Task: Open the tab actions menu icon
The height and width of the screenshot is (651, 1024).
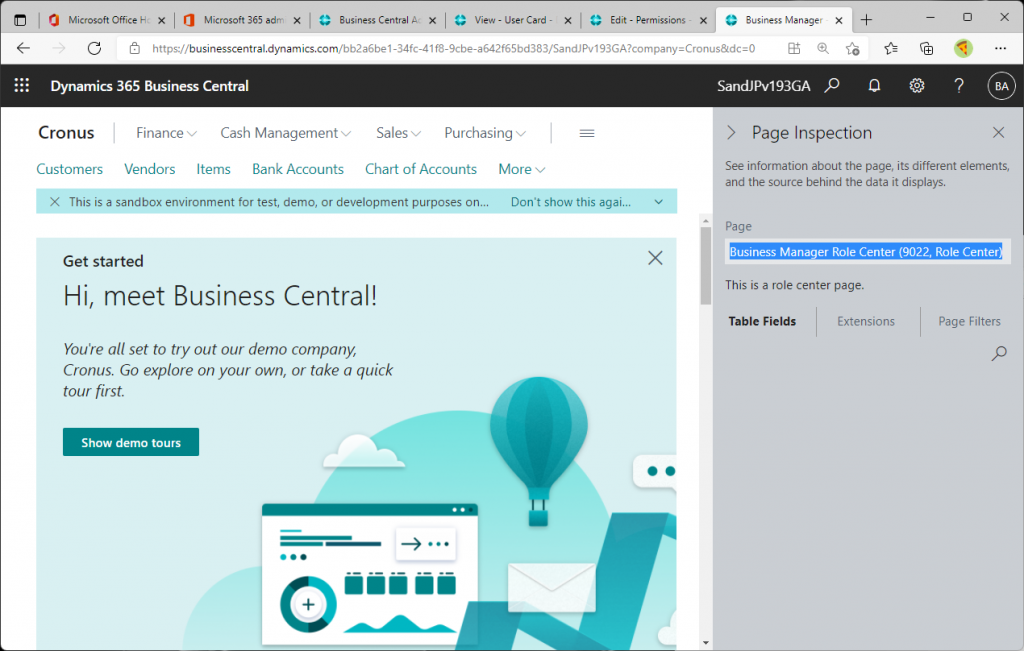Action: pos(20,20)
